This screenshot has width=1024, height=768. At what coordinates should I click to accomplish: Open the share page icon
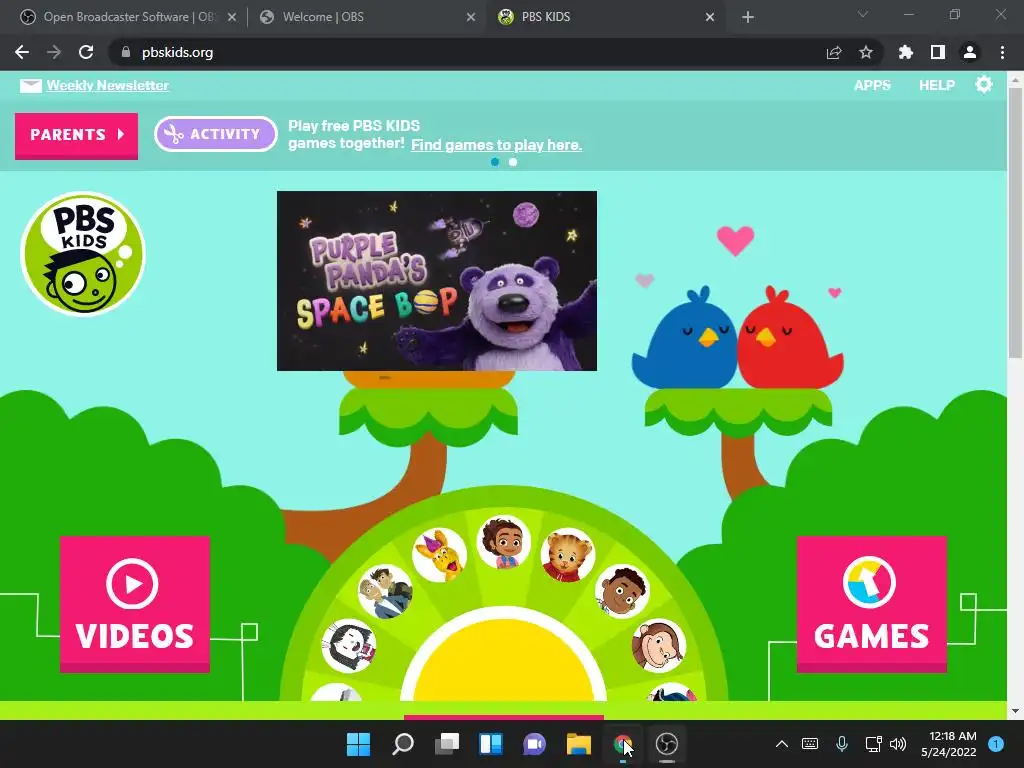pyautogui.click(x=833, y=52)
